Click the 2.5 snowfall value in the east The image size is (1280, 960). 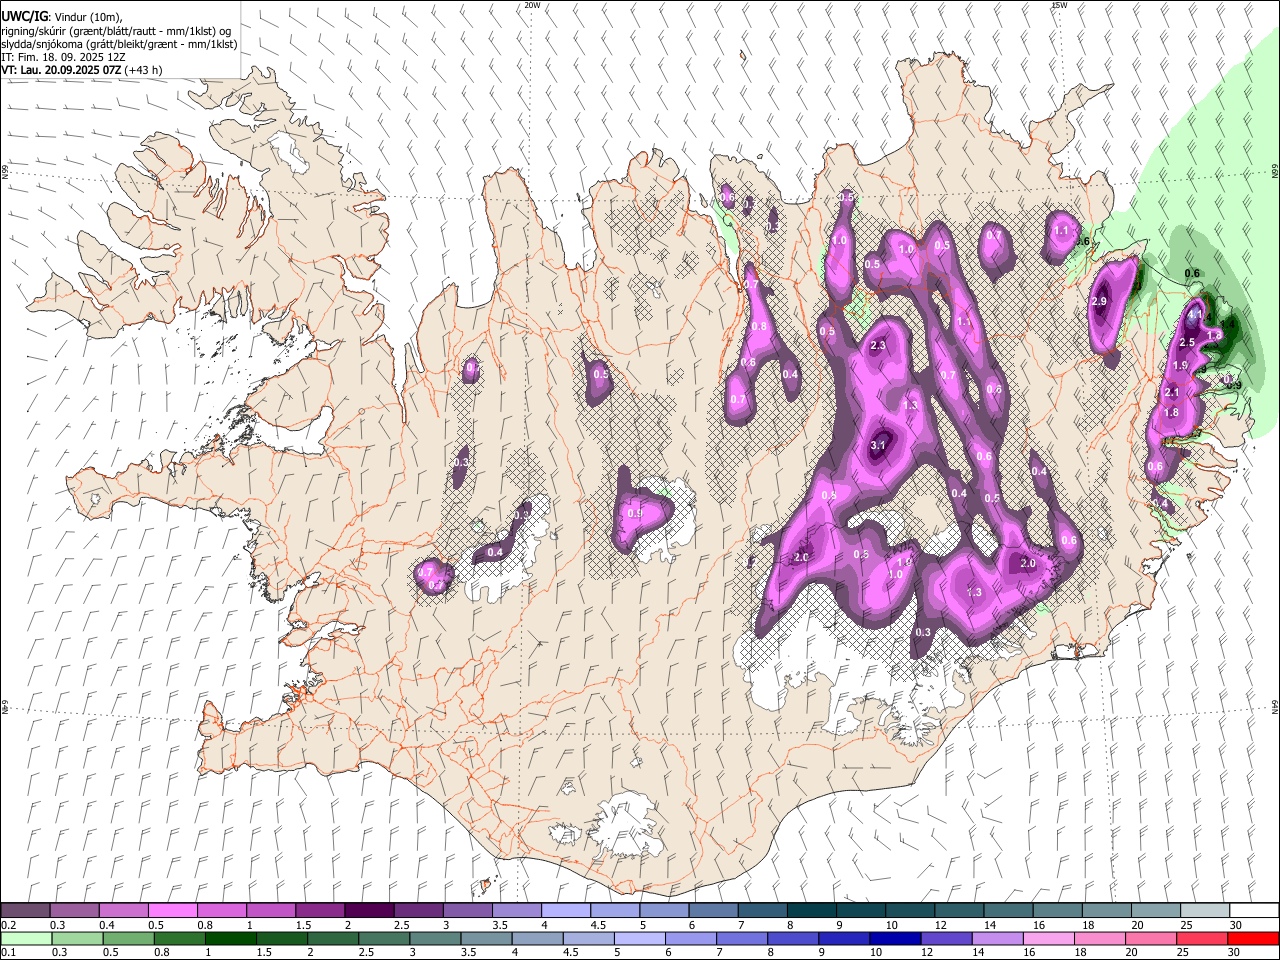click(1187, 343)
